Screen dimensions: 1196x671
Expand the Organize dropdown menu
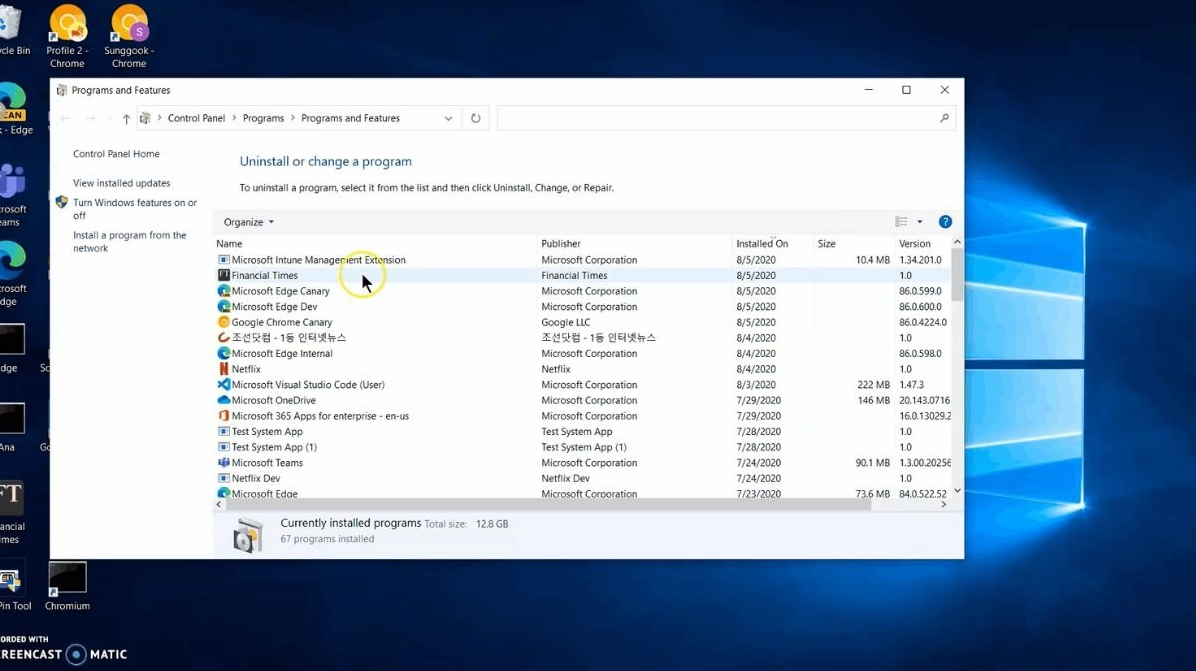click(x=248, y=222)
